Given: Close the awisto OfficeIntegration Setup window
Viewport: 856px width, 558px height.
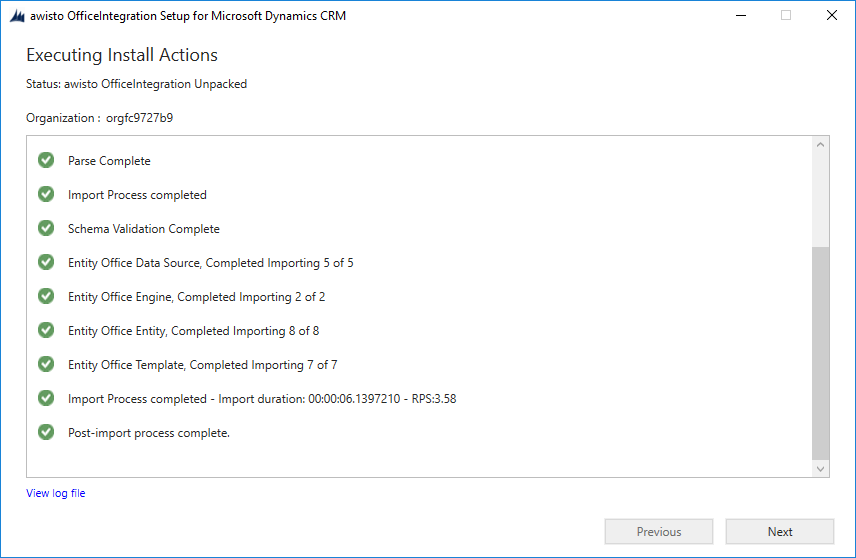Looking at the screenshot, I should [831, 15].
